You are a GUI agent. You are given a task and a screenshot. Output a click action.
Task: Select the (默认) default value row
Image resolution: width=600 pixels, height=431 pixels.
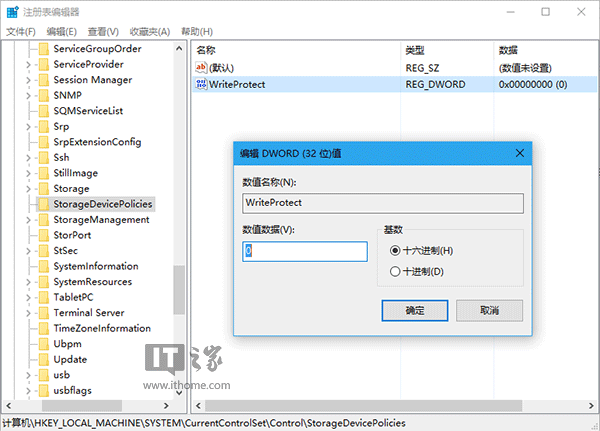pos(395,68)
